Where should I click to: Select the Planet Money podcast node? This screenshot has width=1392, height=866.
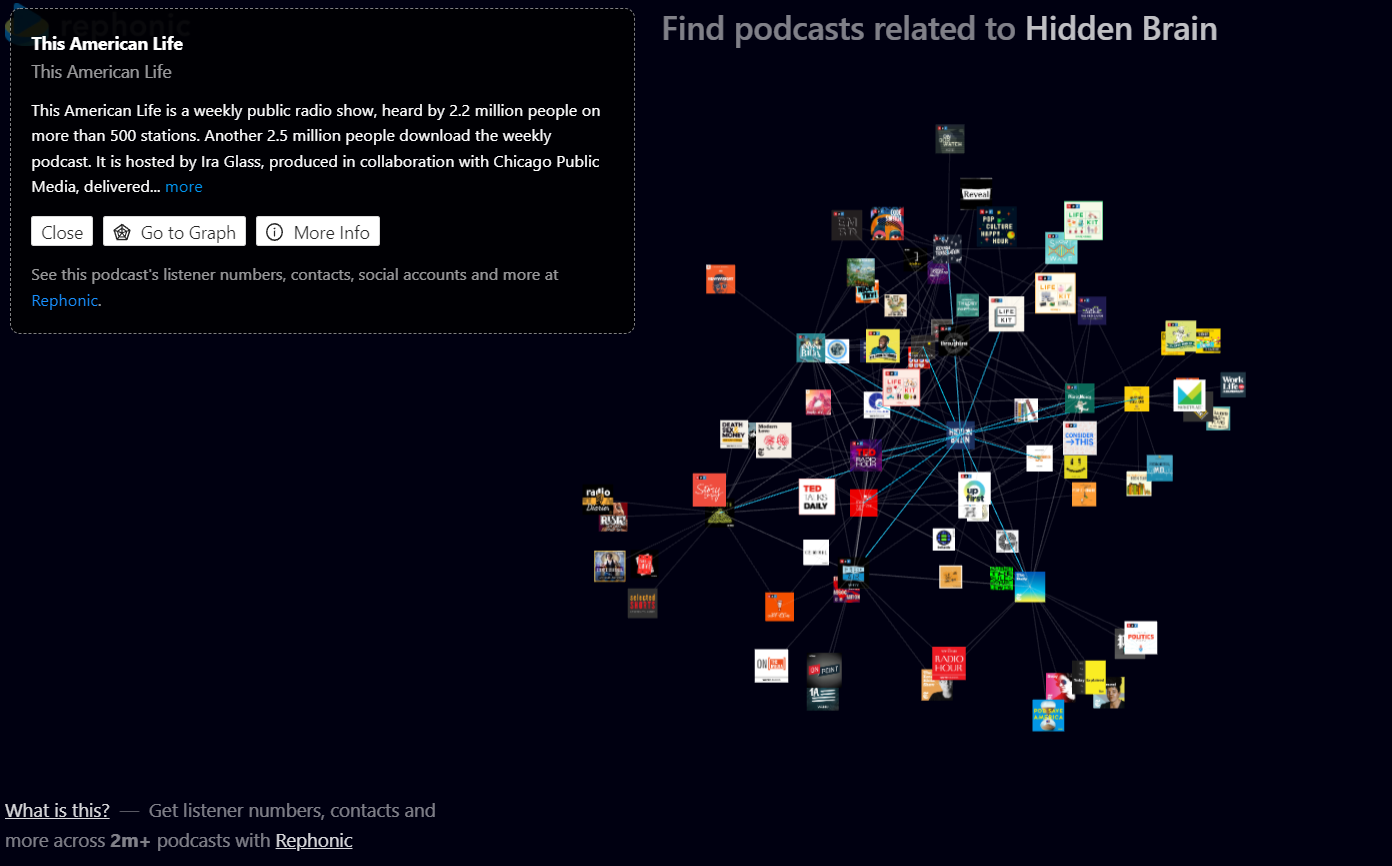click(x=1080, y=398)
